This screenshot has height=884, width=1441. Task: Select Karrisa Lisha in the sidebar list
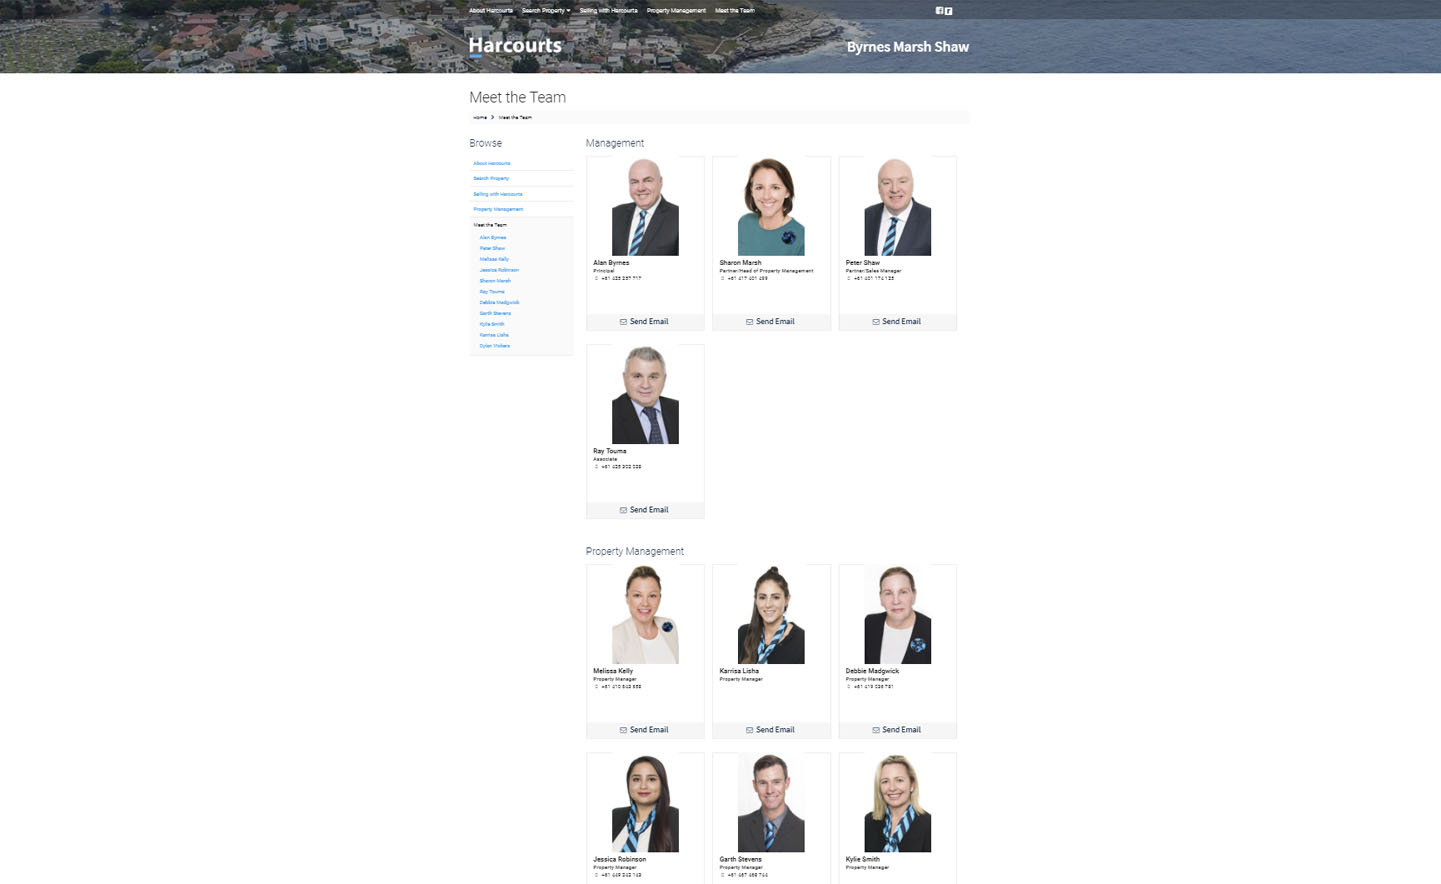click(494, 335)
